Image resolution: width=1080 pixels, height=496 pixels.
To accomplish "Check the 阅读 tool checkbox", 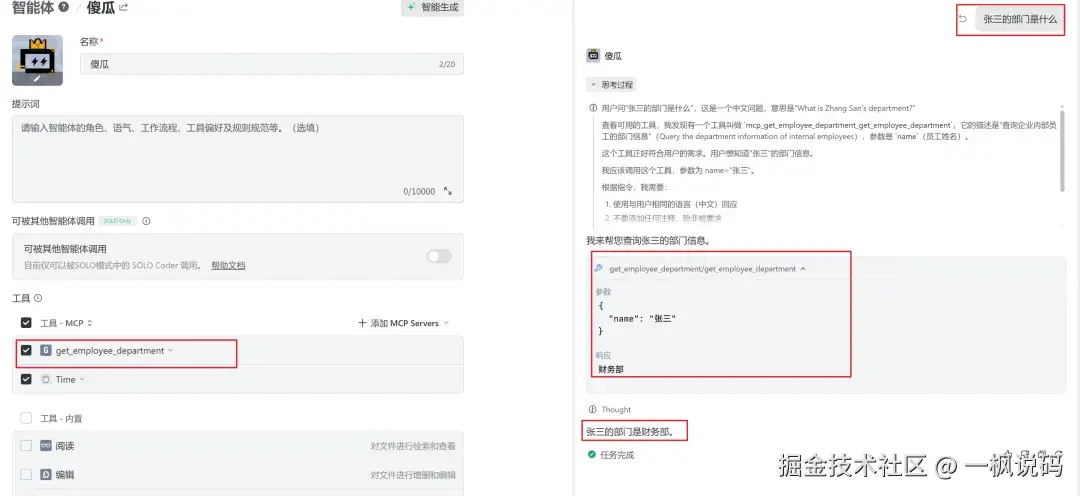I will pos(26,446).
